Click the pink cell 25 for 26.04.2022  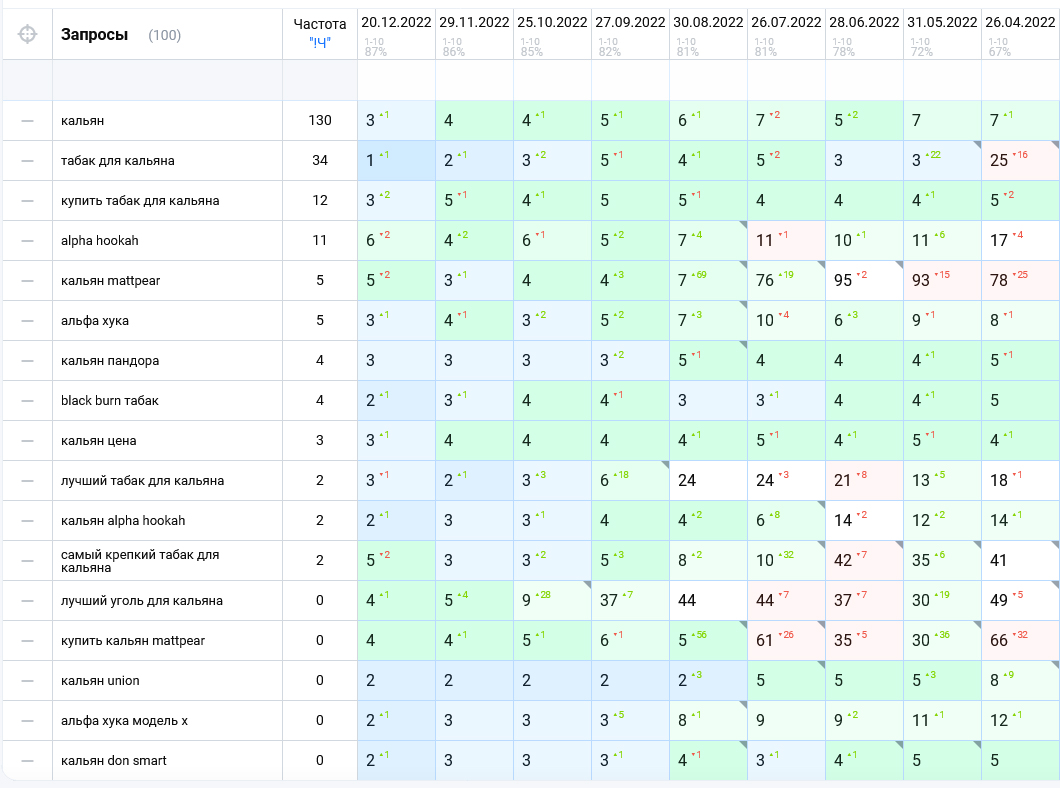pos(1020,161)
